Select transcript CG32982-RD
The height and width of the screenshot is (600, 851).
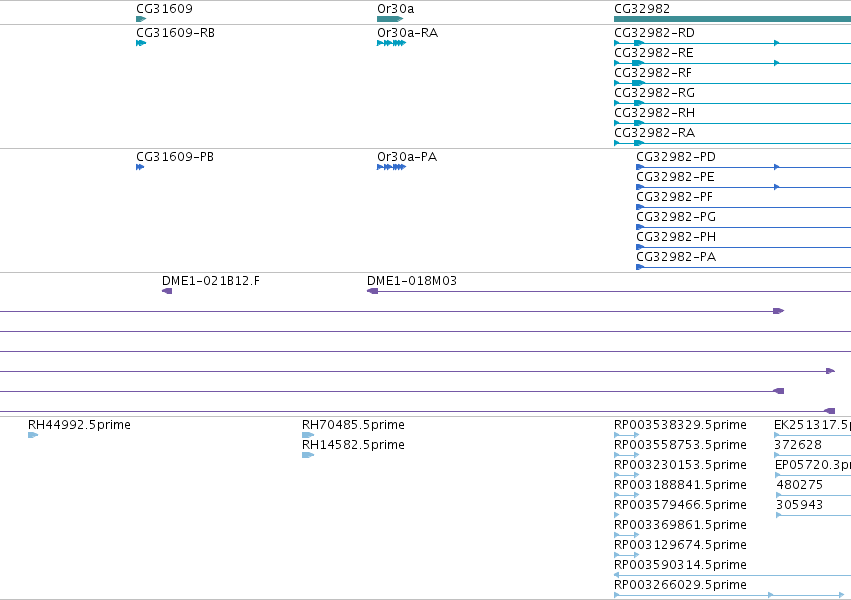click(655, 33)
